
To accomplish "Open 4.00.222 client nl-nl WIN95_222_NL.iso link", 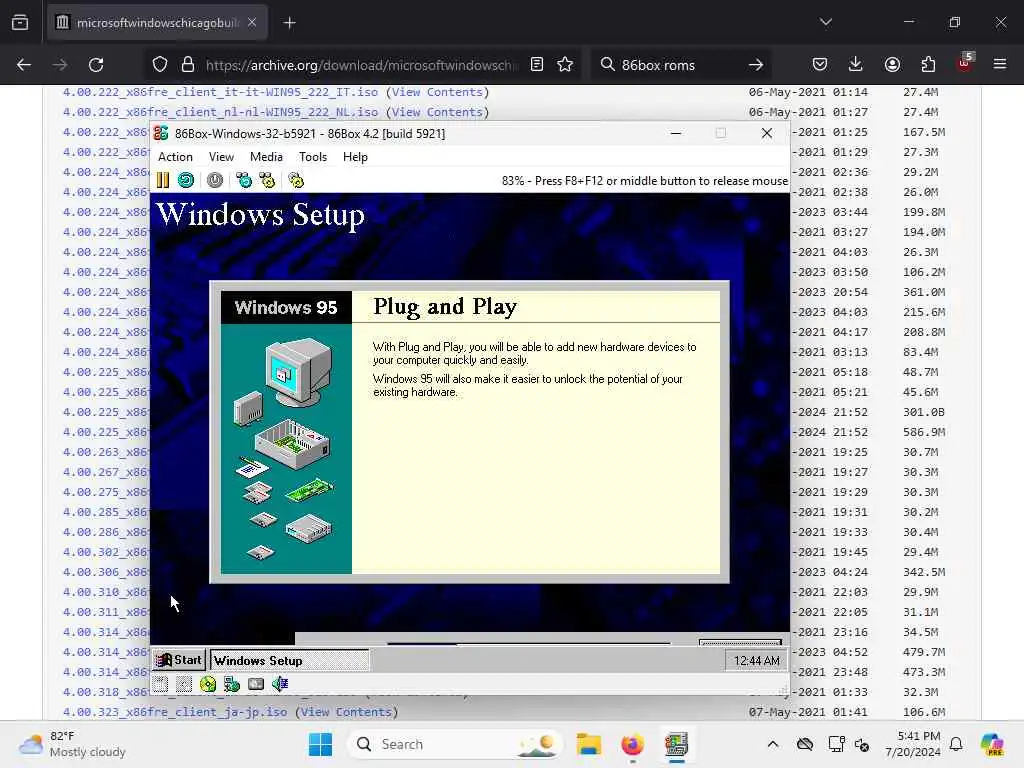I will click(x=220, y=112).
